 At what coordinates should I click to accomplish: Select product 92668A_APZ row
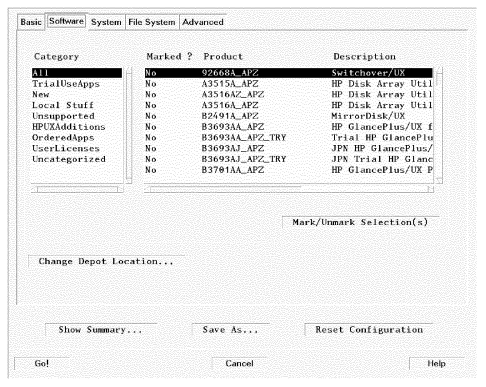pos(288,73)
